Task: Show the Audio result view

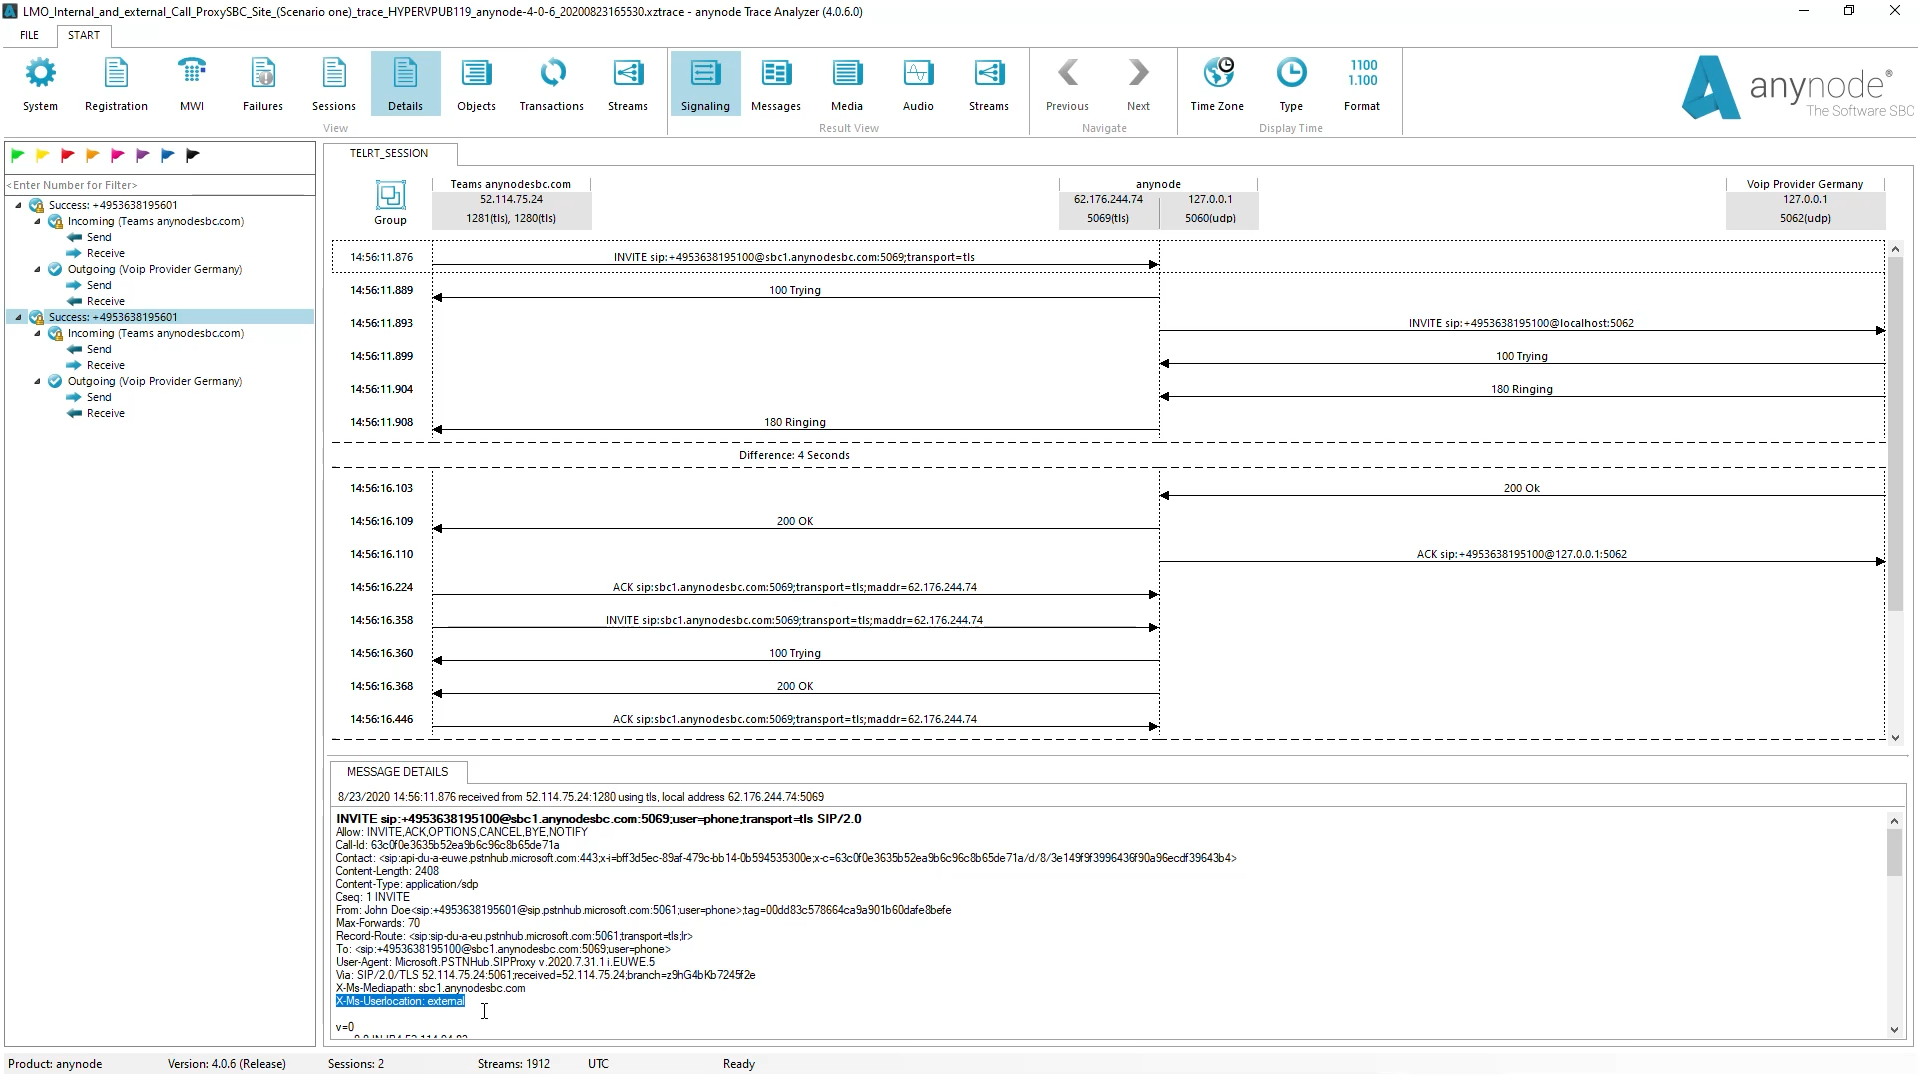Action: pyautogui.click(x=918, y=84)
